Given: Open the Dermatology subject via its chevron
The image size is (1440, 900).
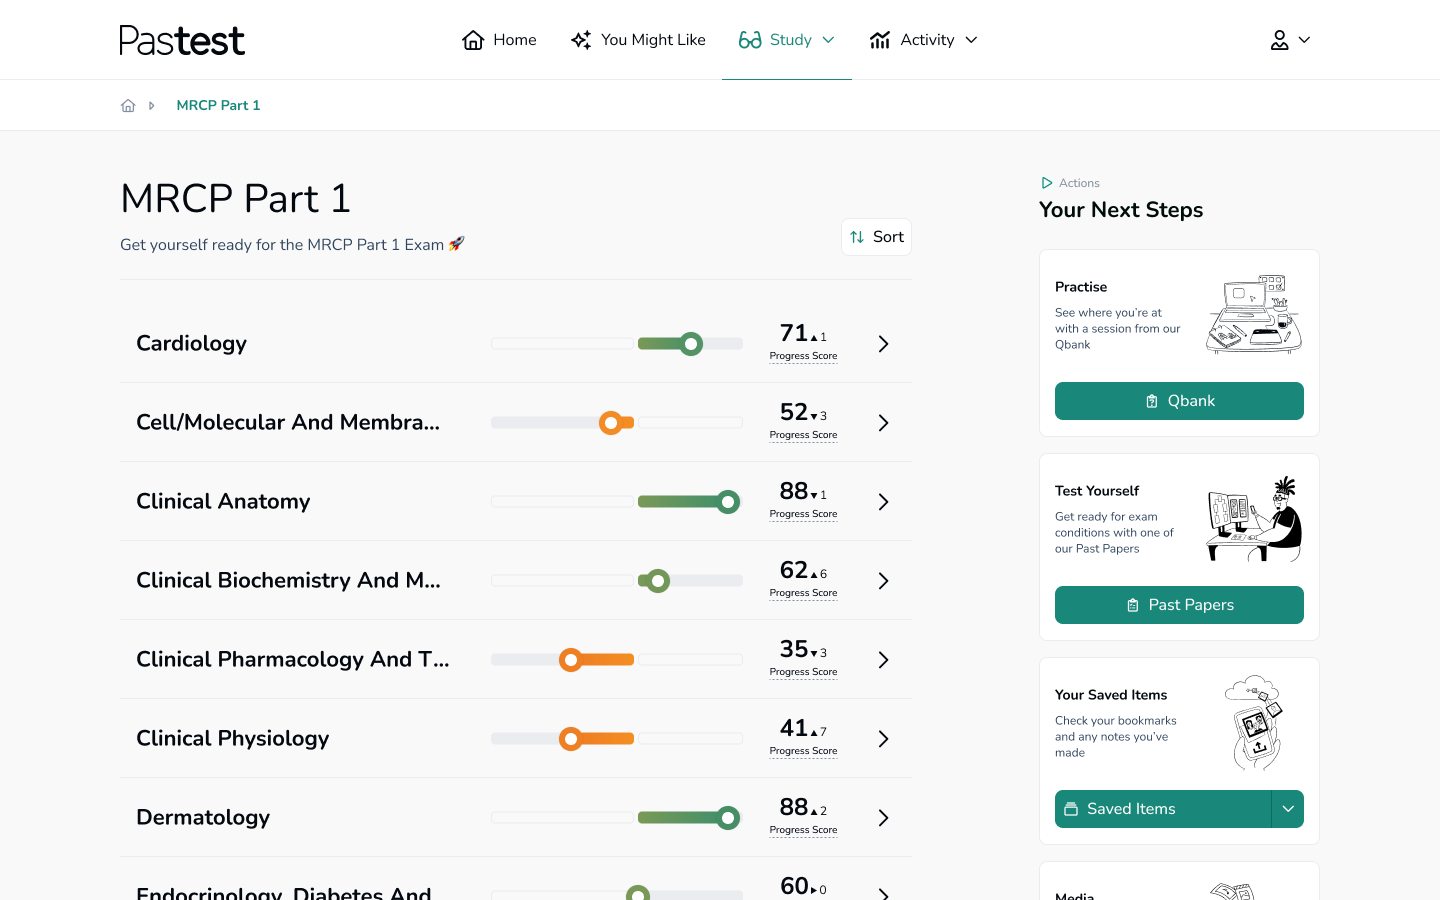Looking at the screenshot, I should pyautogui.click(x=883, y=817).
